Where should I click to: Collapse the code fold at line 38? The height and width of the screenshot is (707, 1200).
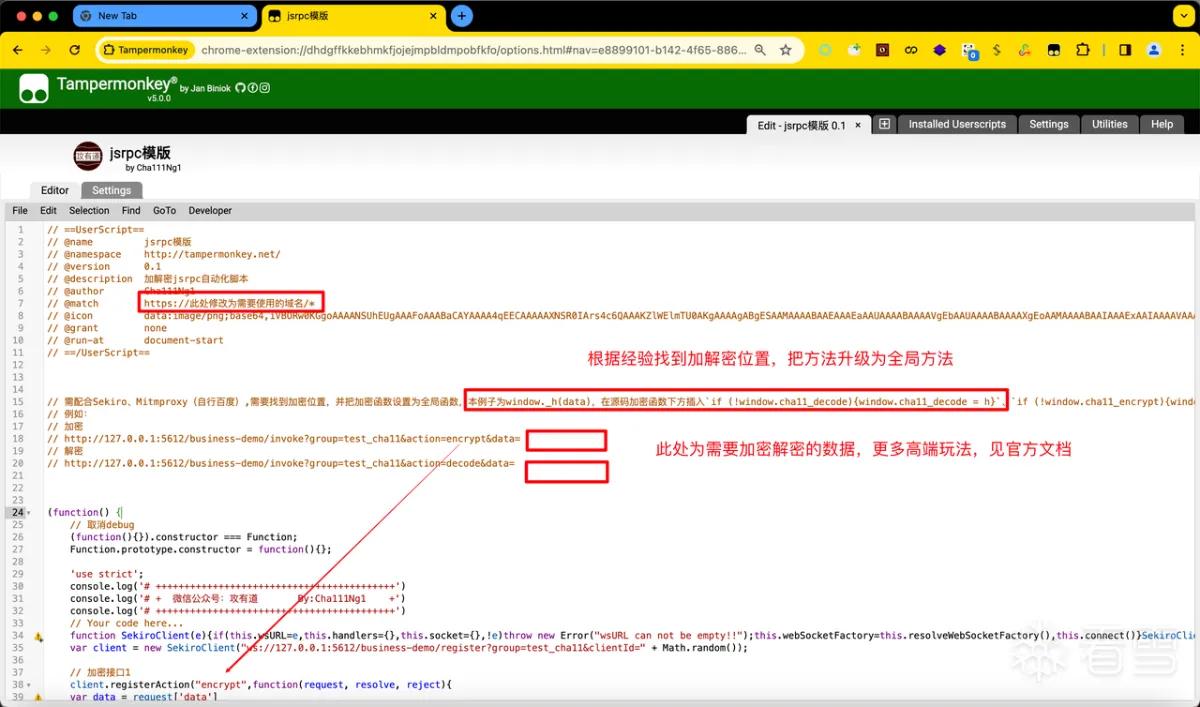tap(29, 685)
